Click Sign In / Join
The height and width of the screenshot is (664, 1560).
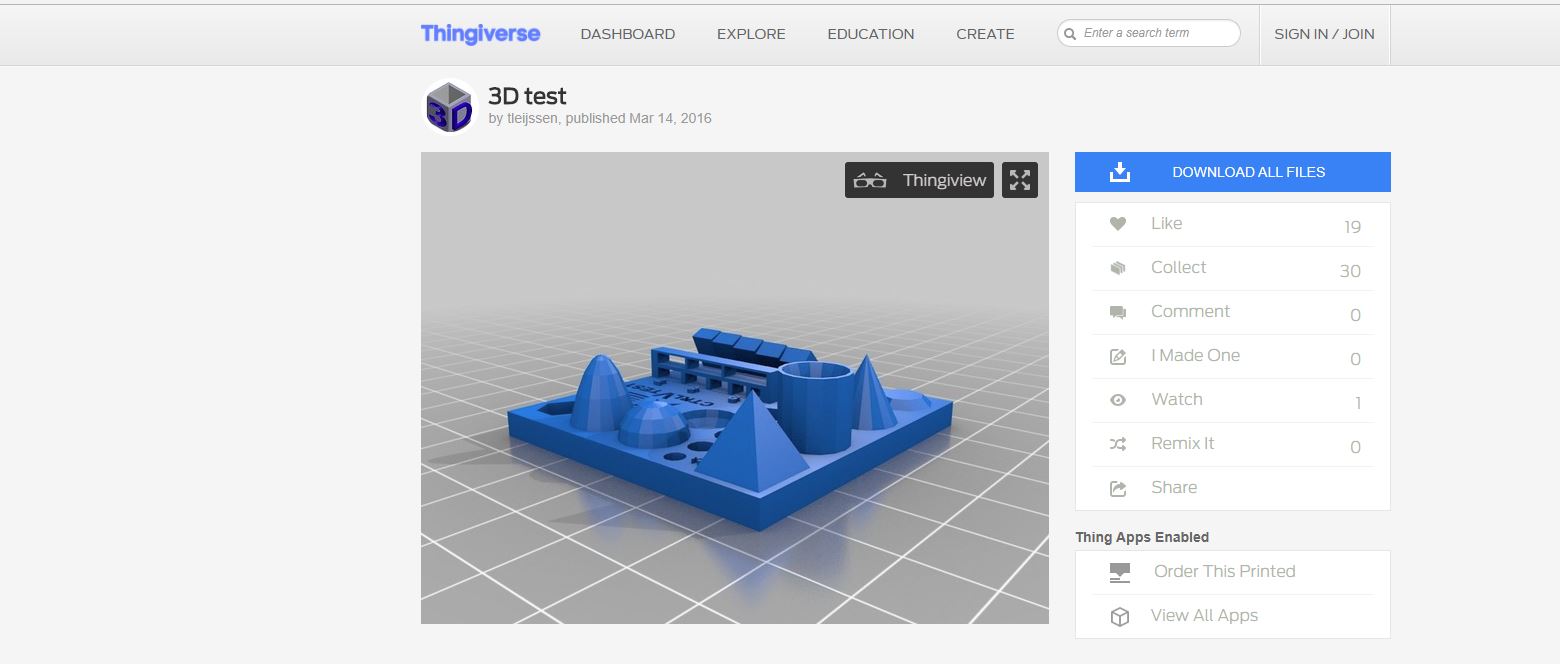coord(1324,34)
